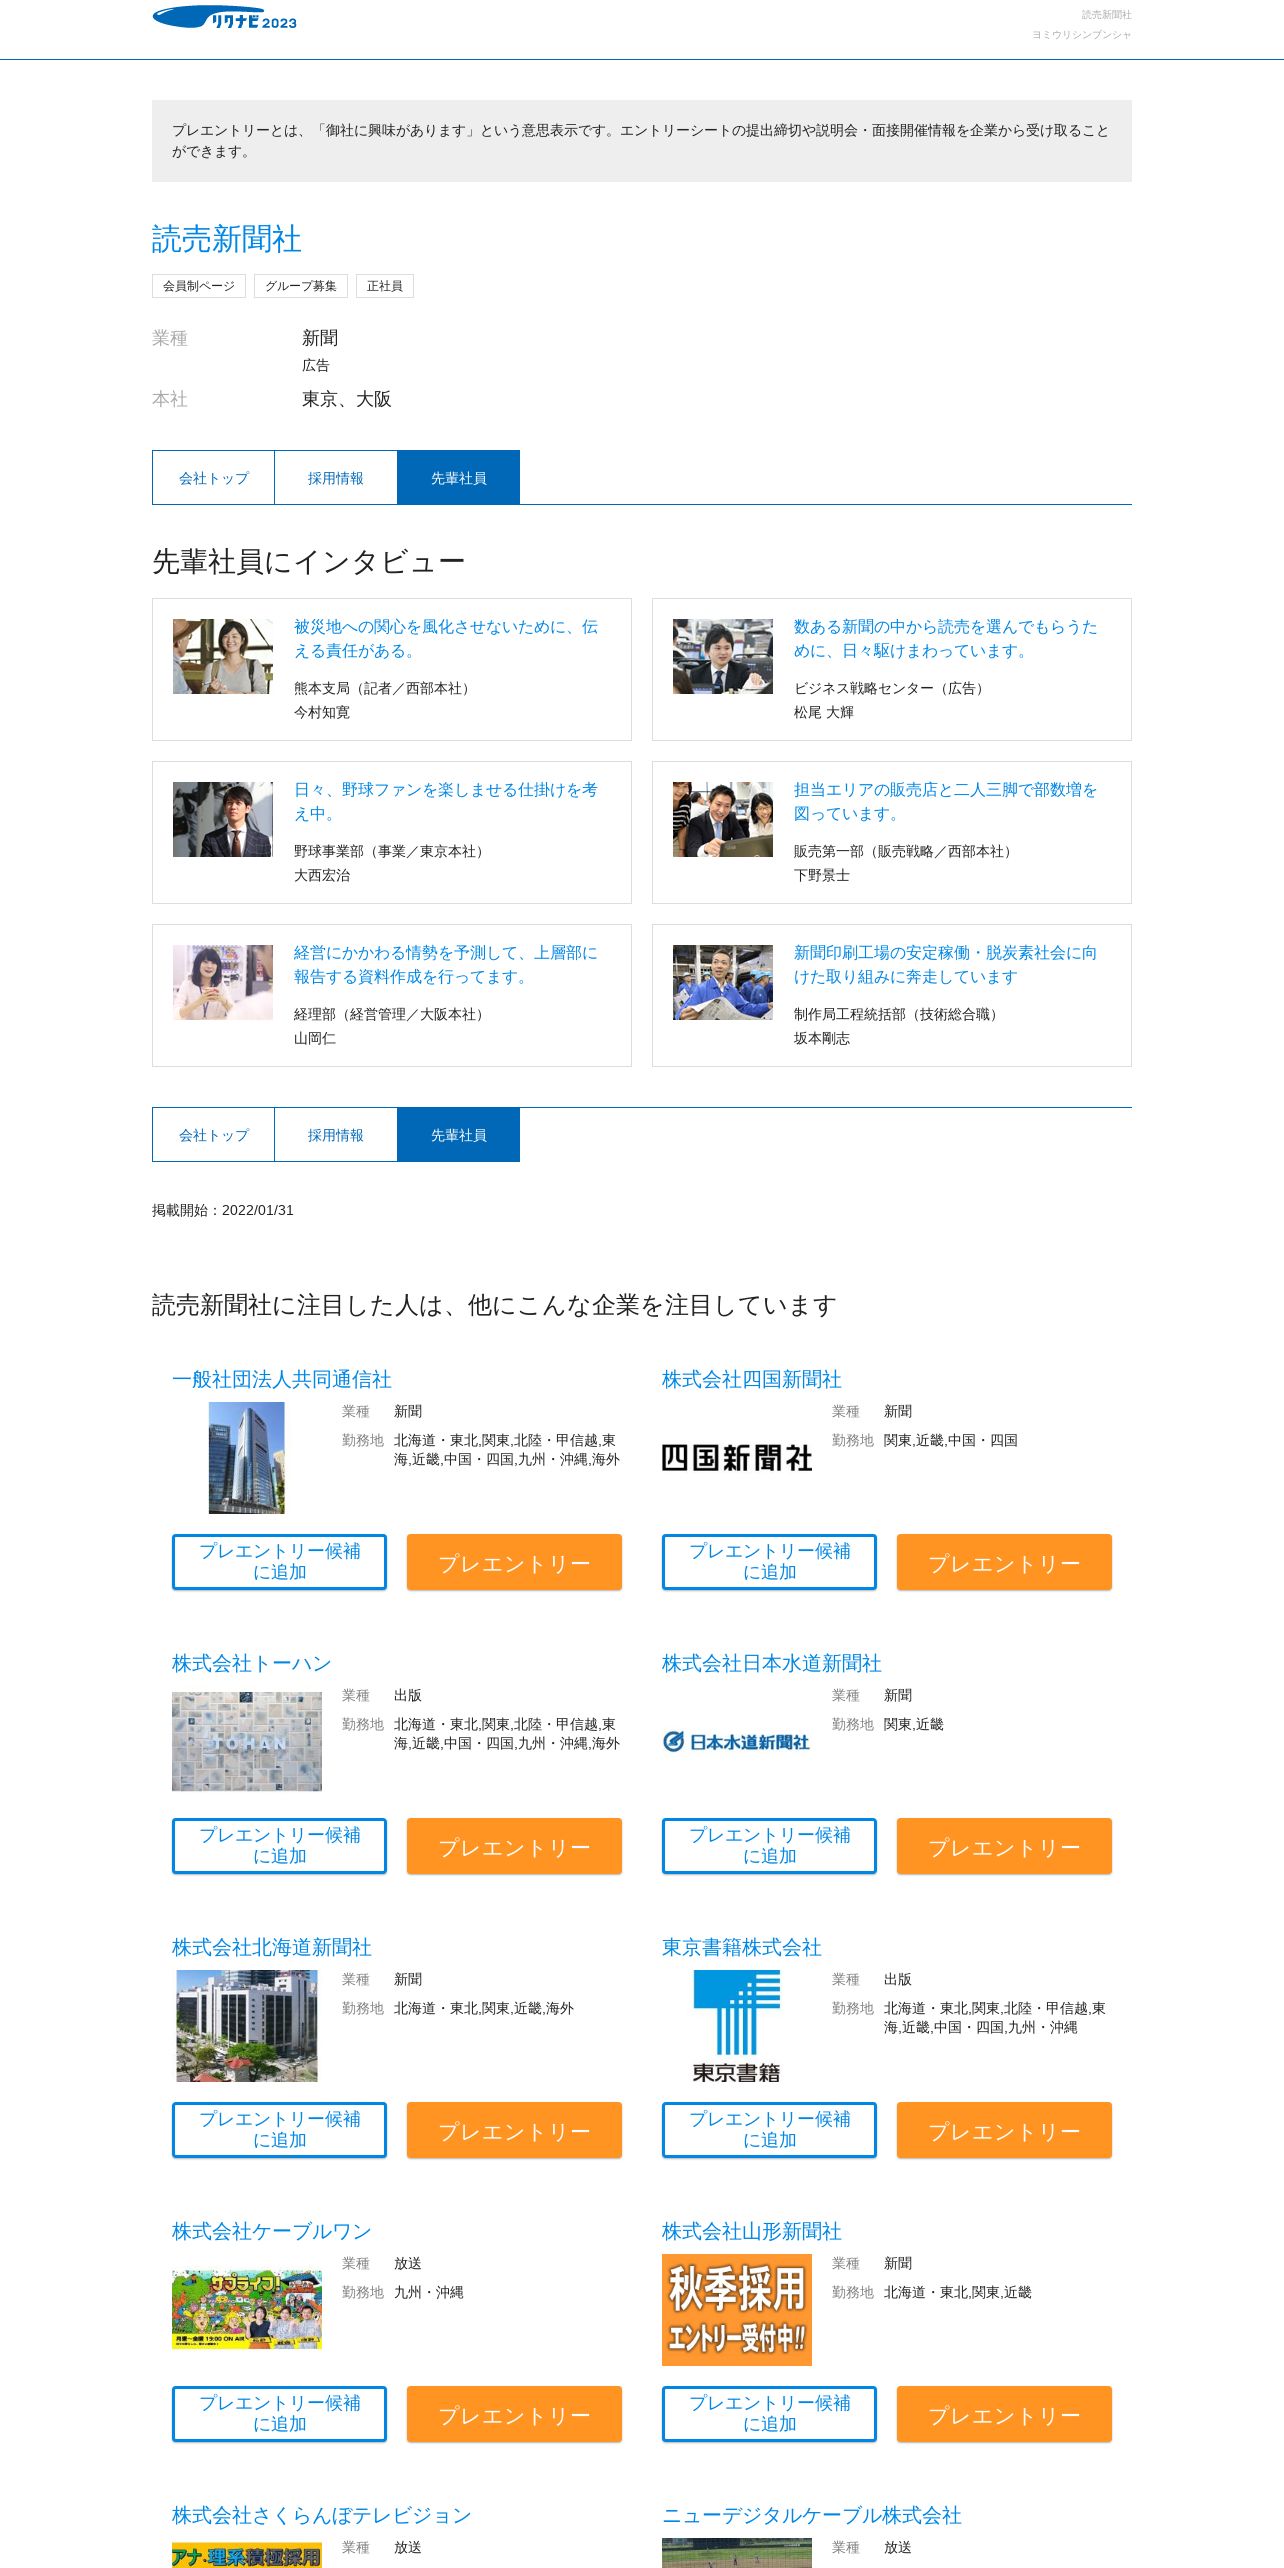Add トーハン to pre-entry candidates
The image size is (1284, 2568).
click(x=279, y=1846)
